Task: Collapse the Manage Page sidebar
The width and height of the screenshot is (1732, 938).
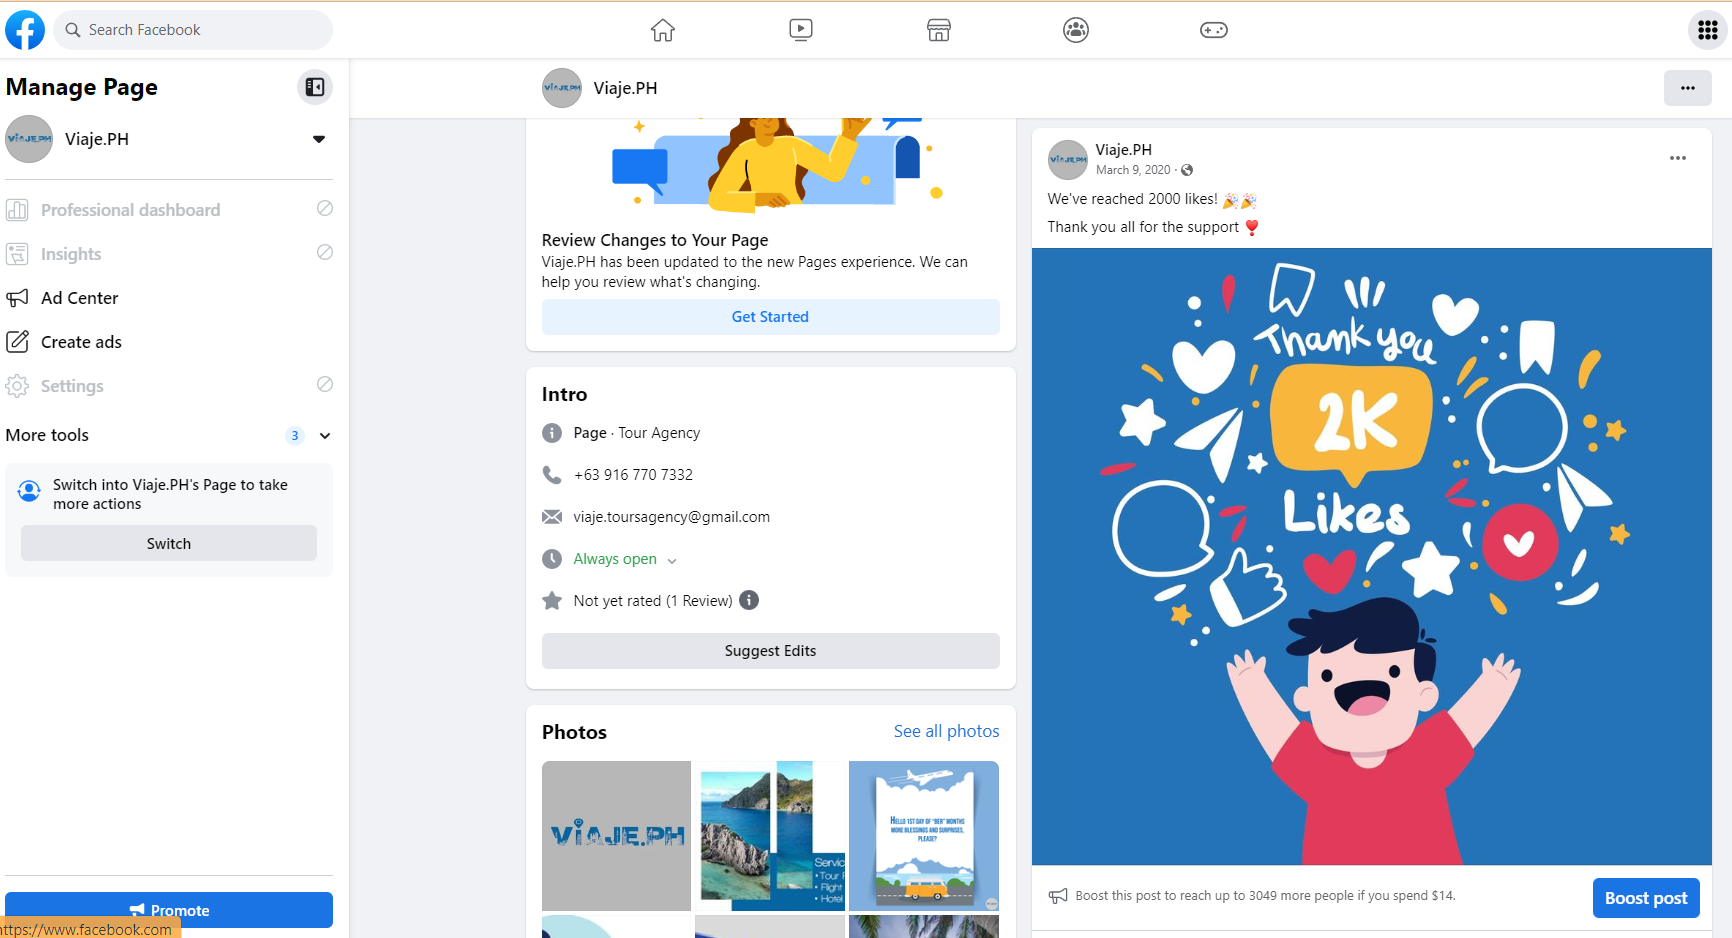Action: coord(315,87)
